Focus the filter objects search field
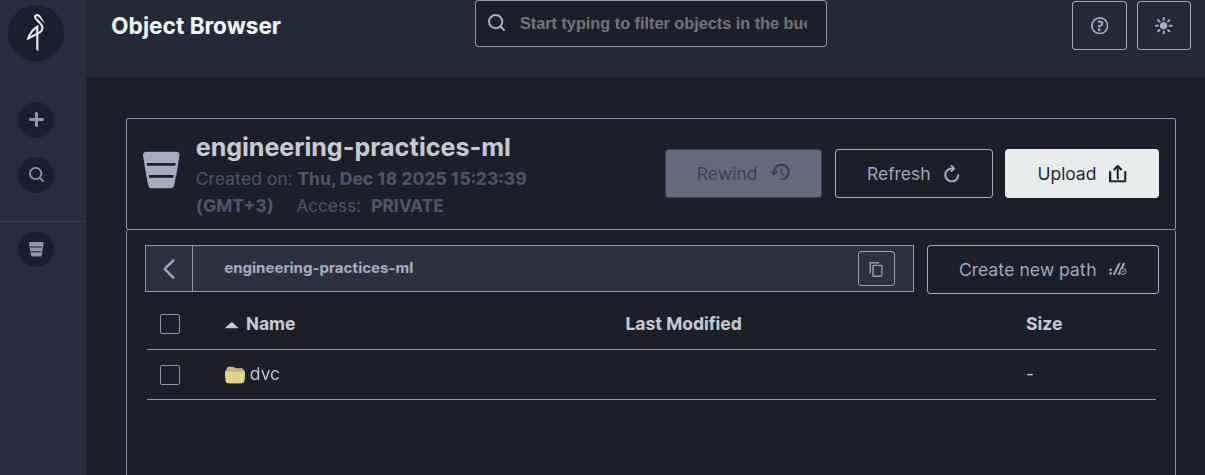Screen dimensions: 1205x475 pos(661,23)
